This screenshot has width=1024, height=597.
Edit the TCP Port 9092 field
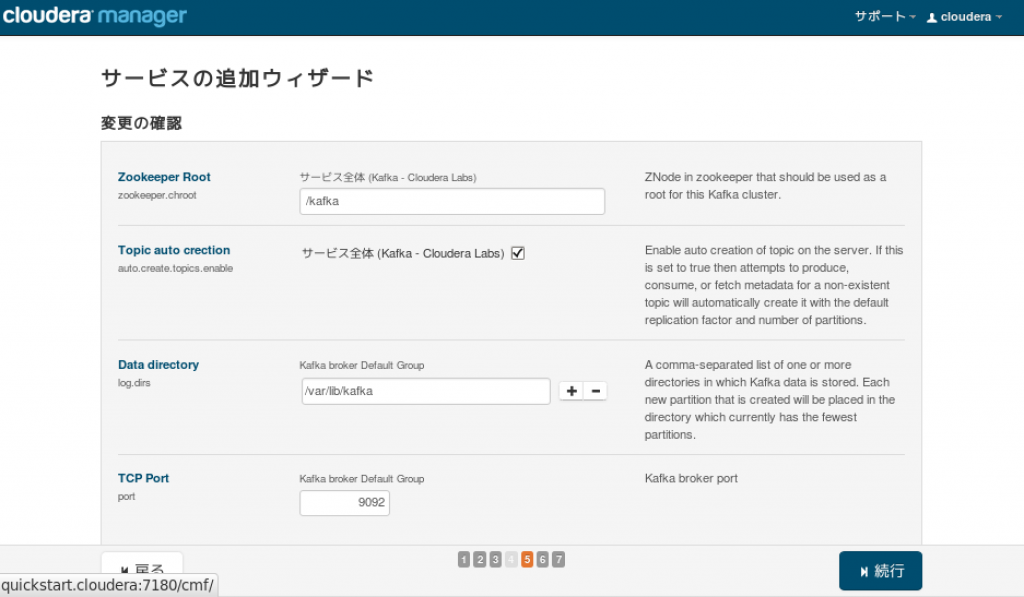click(345, 503)
